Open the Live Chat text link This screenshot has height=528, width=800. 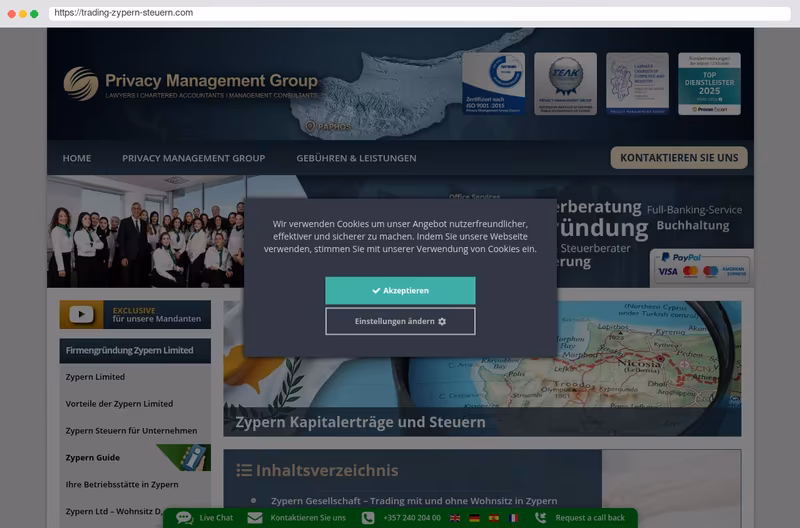(216, 518)
